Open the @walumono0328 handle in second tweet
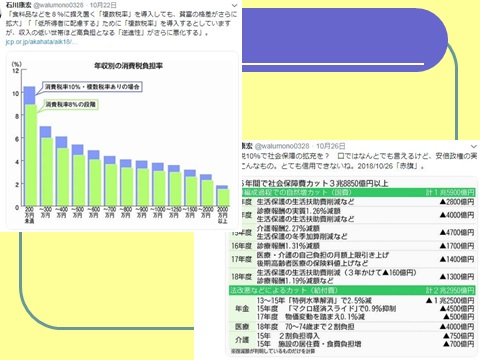Screen dimensions: 480x360 282,146
